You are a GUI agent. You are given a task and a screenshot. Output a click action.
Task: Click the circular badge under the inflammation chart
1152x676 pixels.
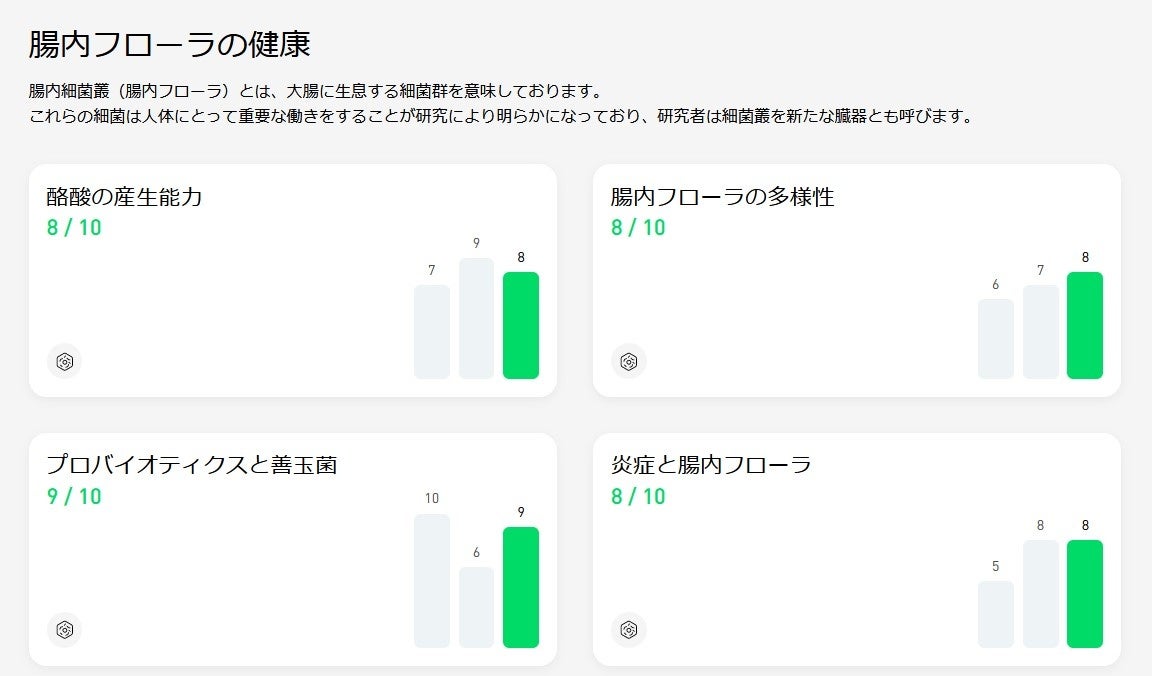pos(629,630)
